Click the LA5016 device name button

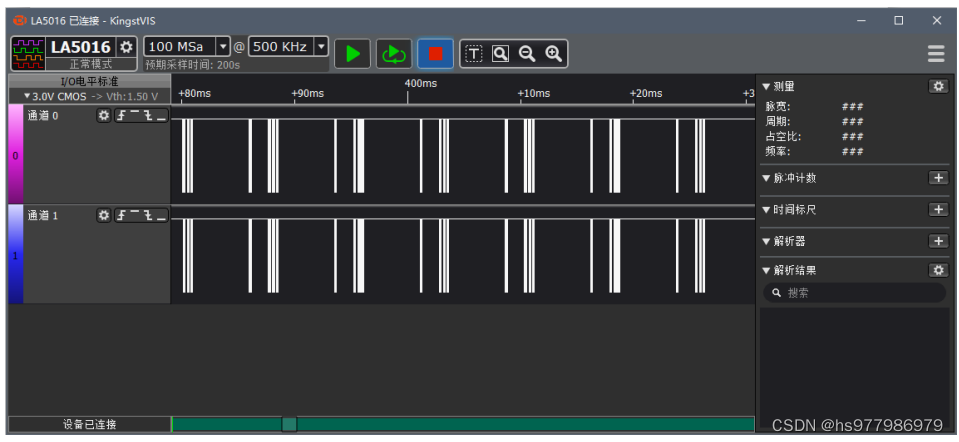81,47
